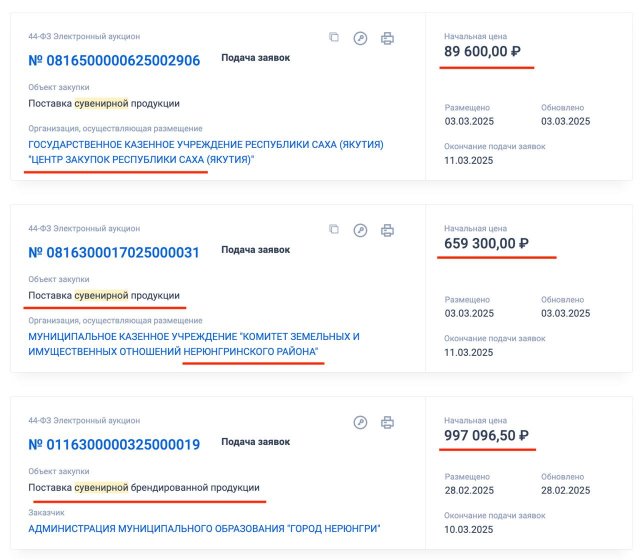Click the 997 096,50 ₽ starting price
The width and height of the screenshot is (640, 560).
(486, 436)
